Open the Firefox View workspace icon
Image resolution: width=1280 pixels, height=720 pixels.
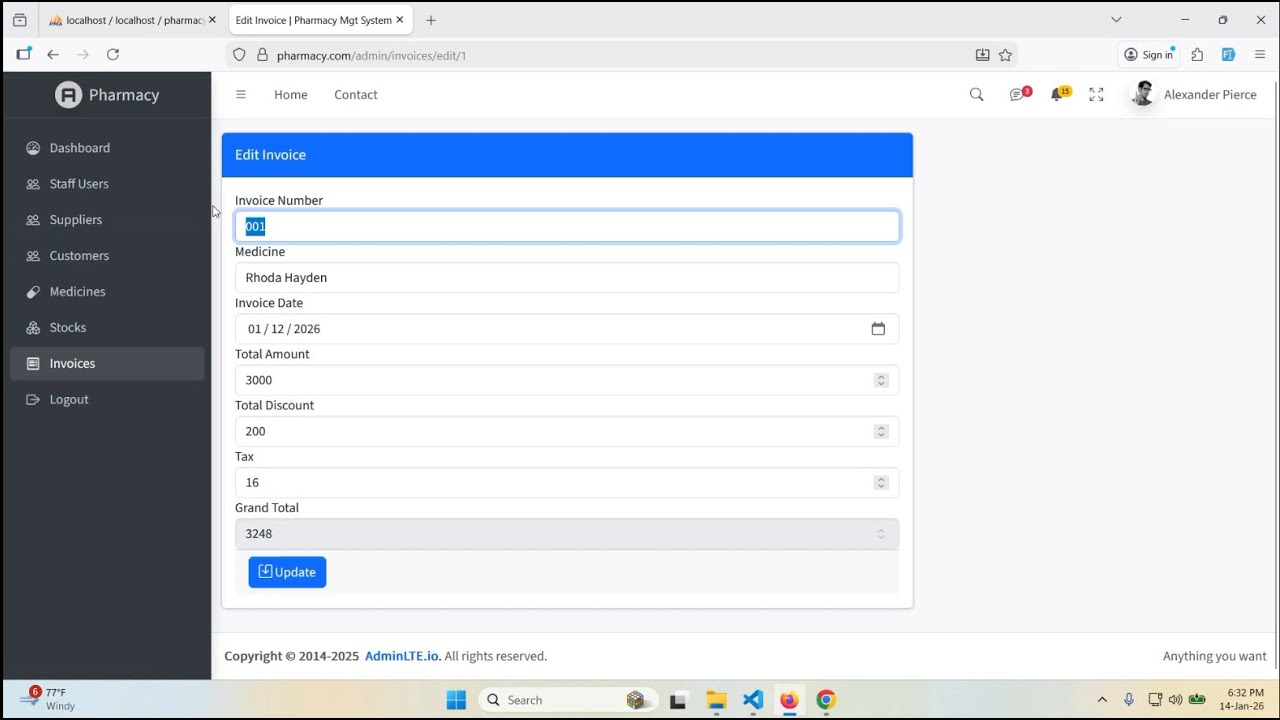20,20
